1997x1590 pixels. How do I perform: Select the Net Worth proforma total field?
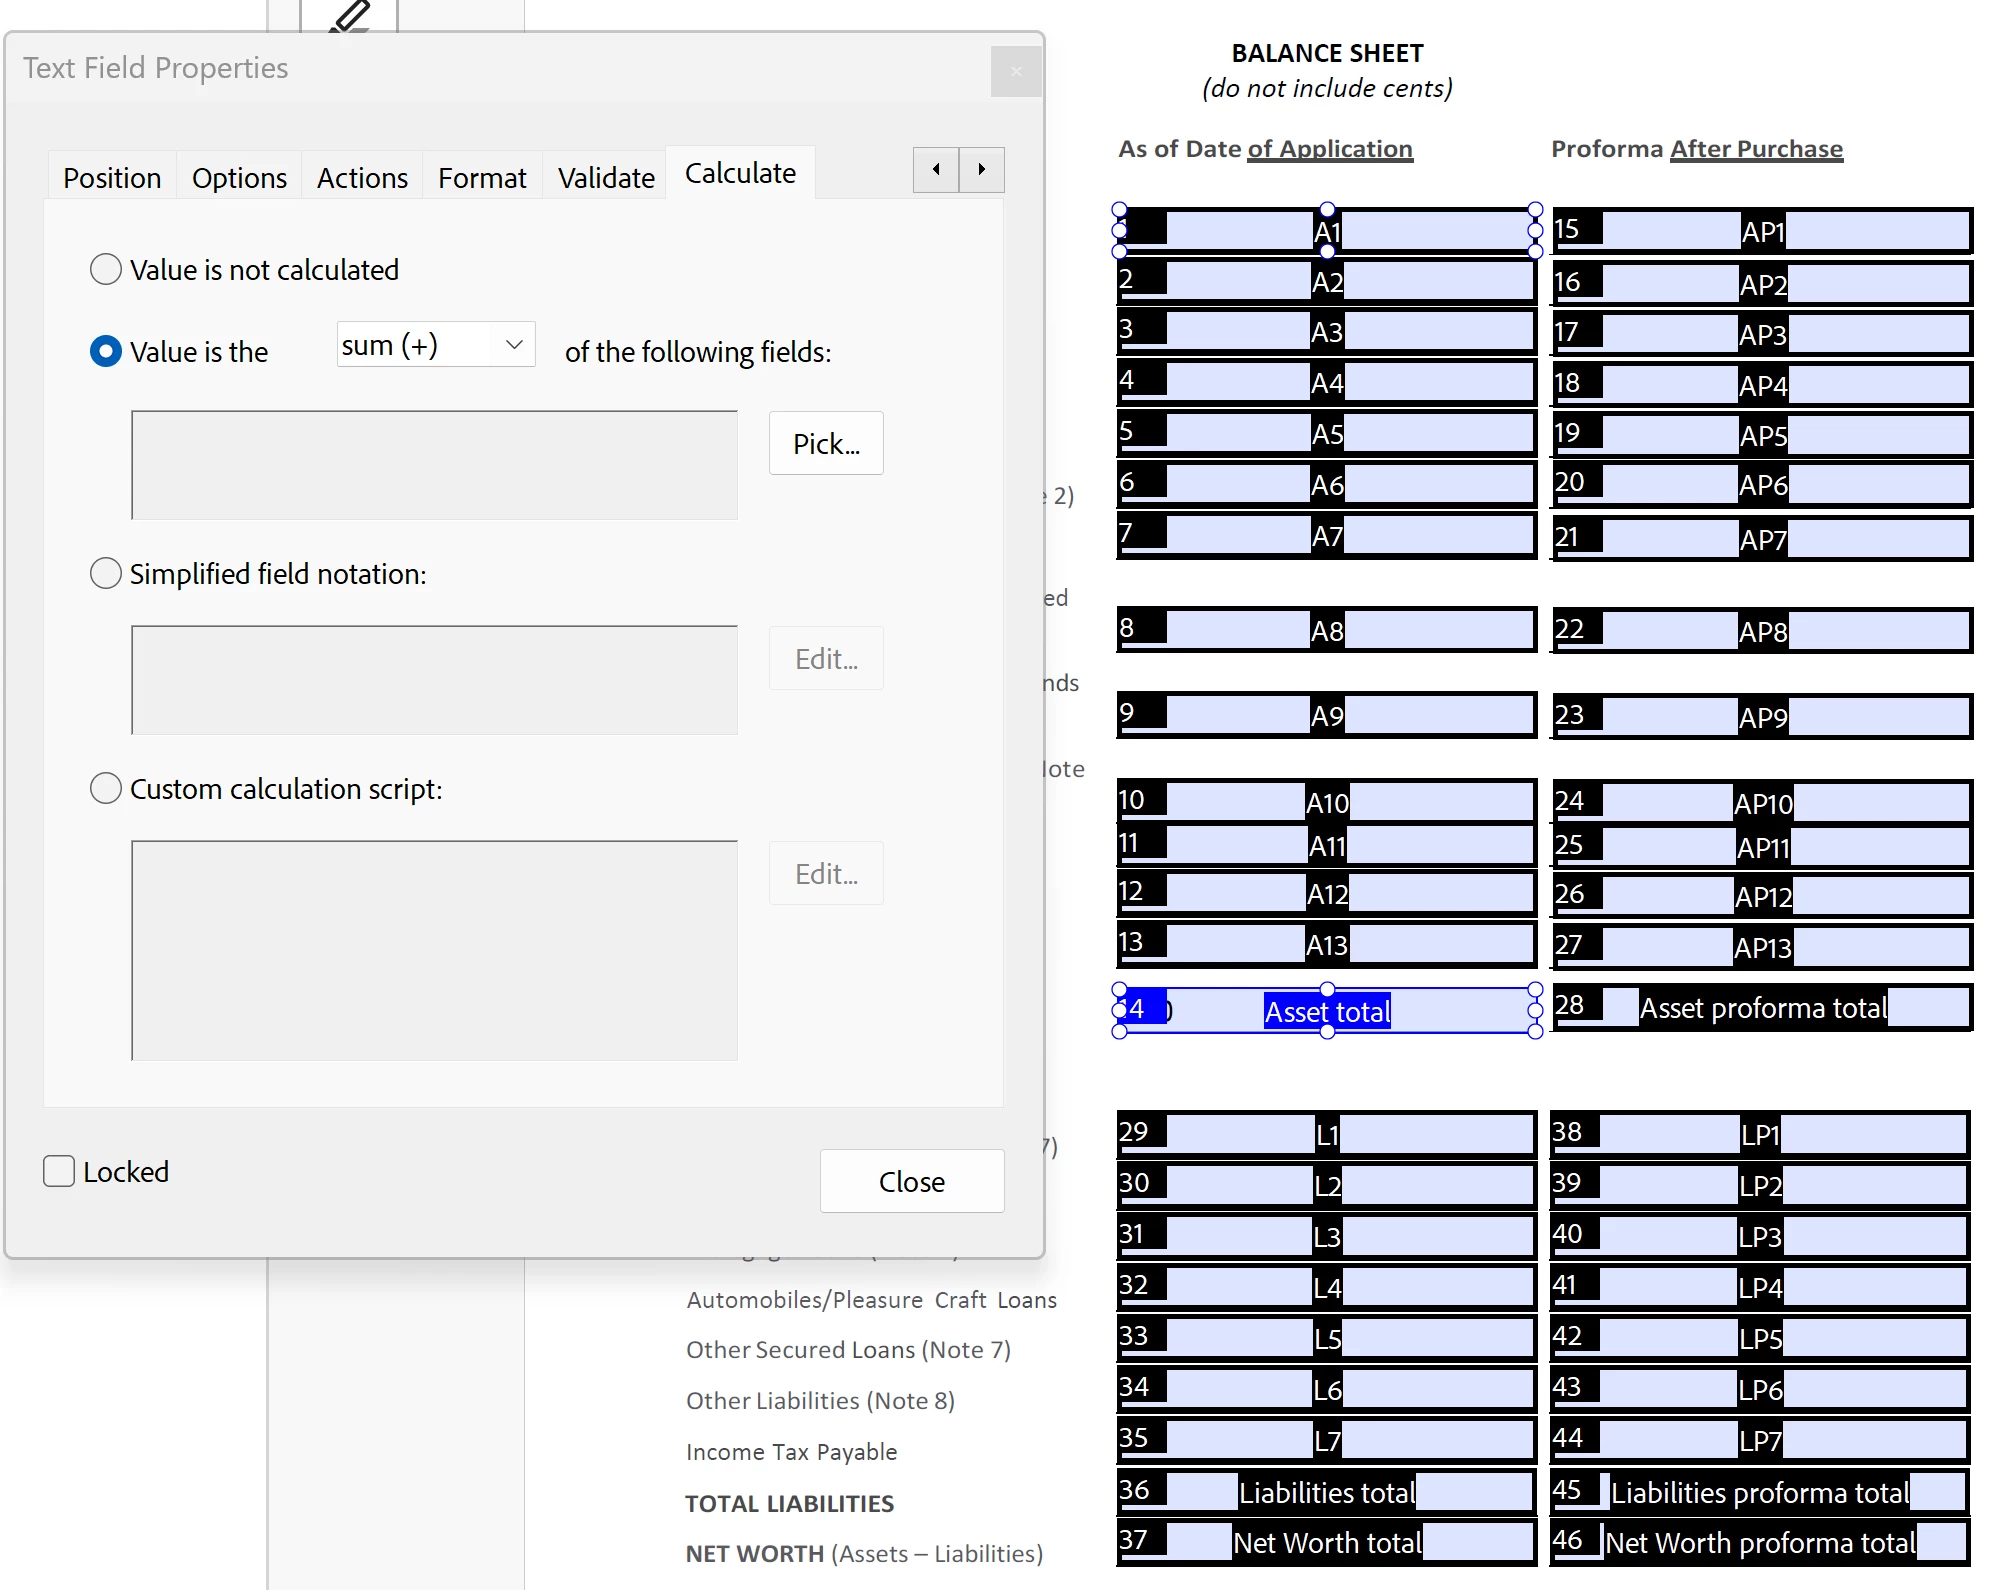coord(1760,1543)
